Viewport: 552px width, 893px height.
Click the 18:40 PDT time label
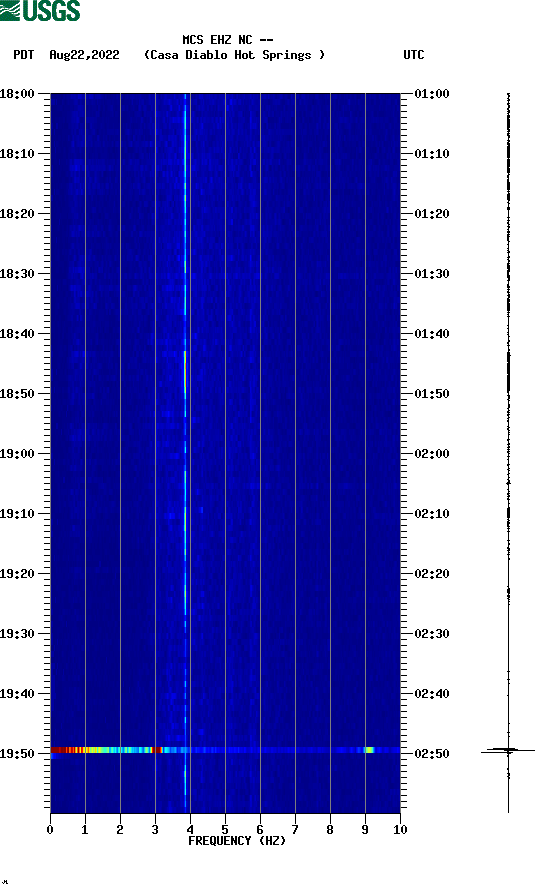coord(17,334)
